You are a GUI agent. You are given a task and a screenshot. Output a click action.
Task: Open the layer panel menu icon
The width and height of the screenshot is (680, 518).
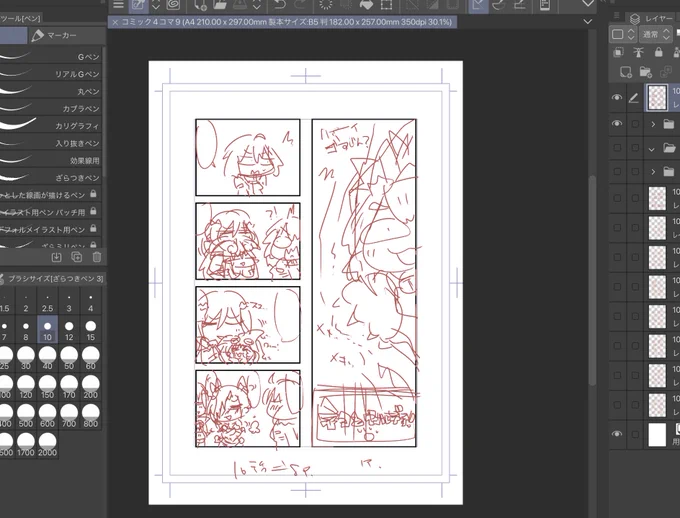(616, 16)
